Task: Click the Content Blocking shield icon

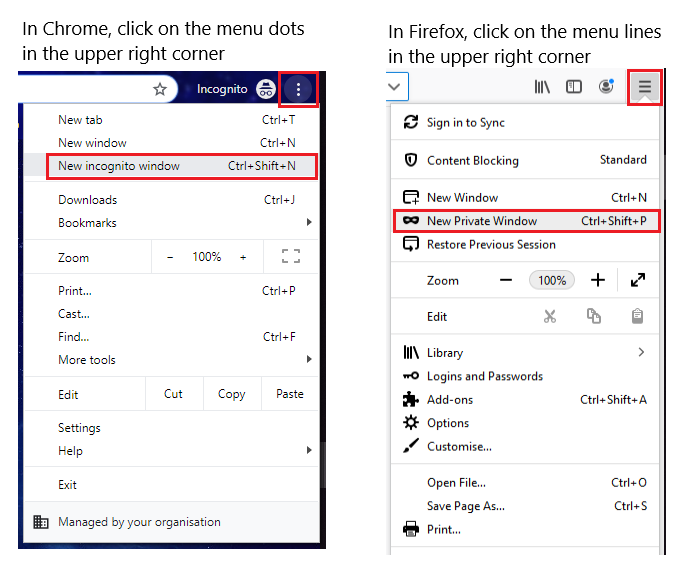Action: click(x=411, y=160)
